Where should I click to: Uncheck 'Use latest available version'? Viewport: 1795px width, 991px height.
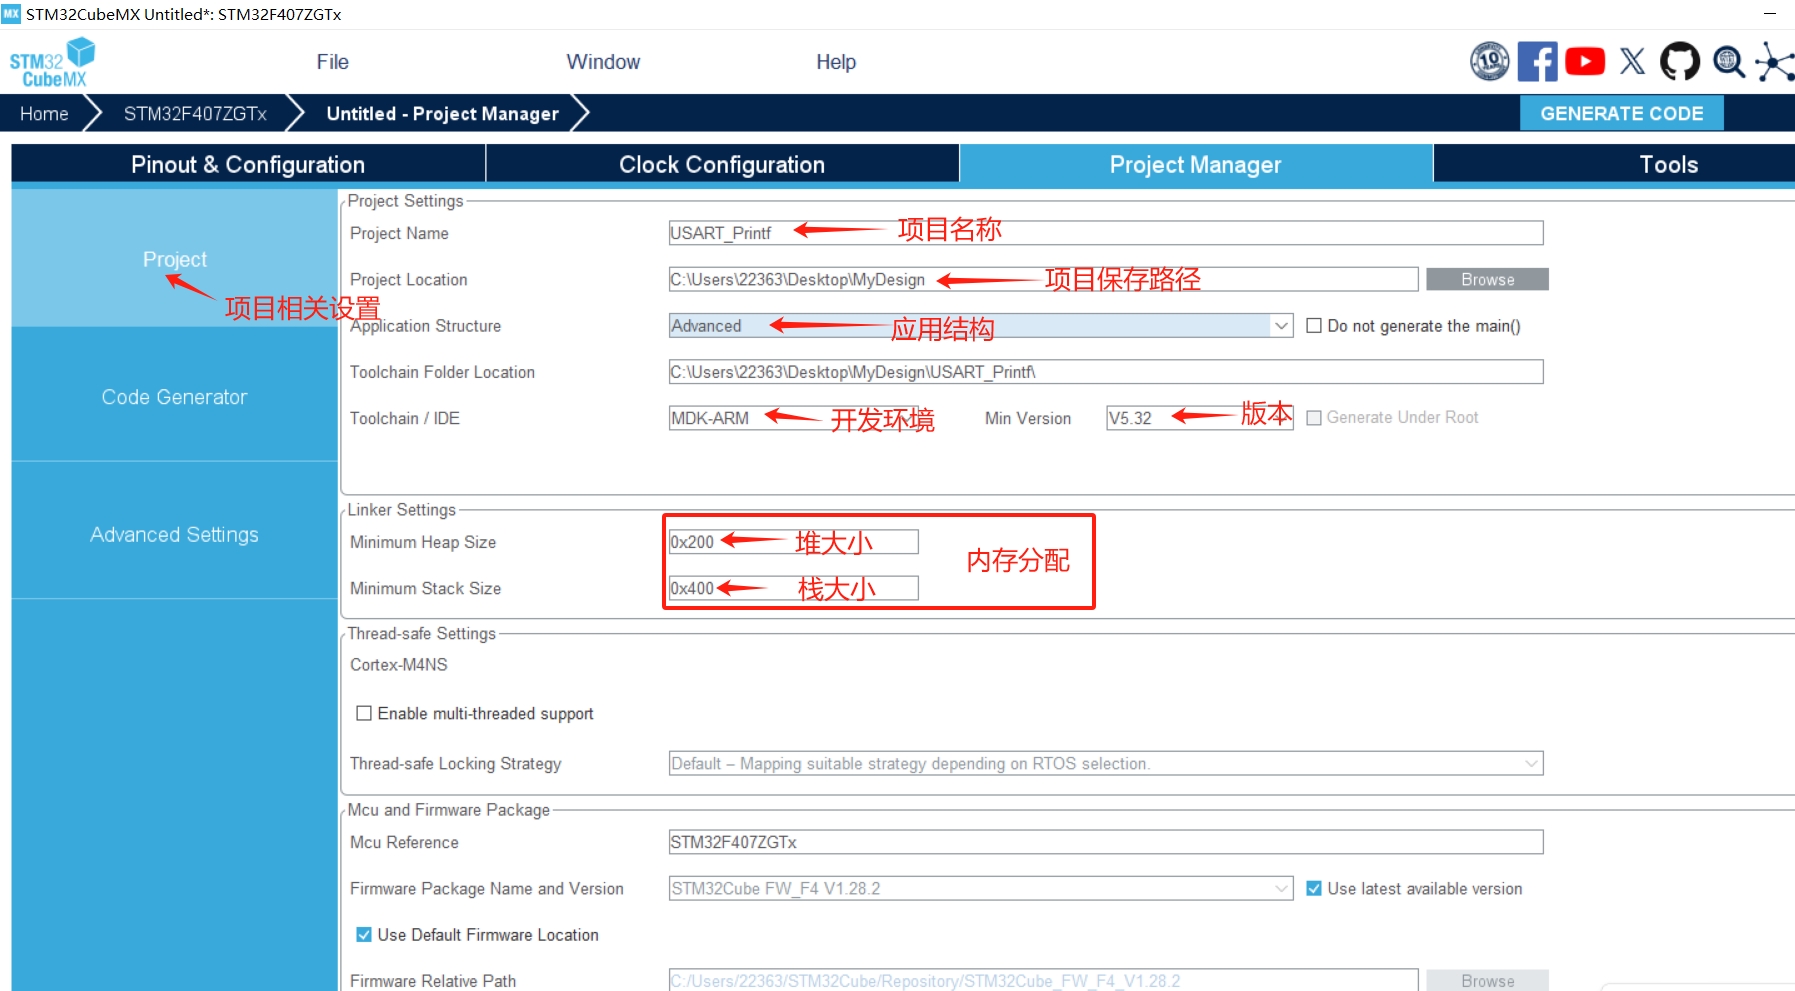[1313, 888]
